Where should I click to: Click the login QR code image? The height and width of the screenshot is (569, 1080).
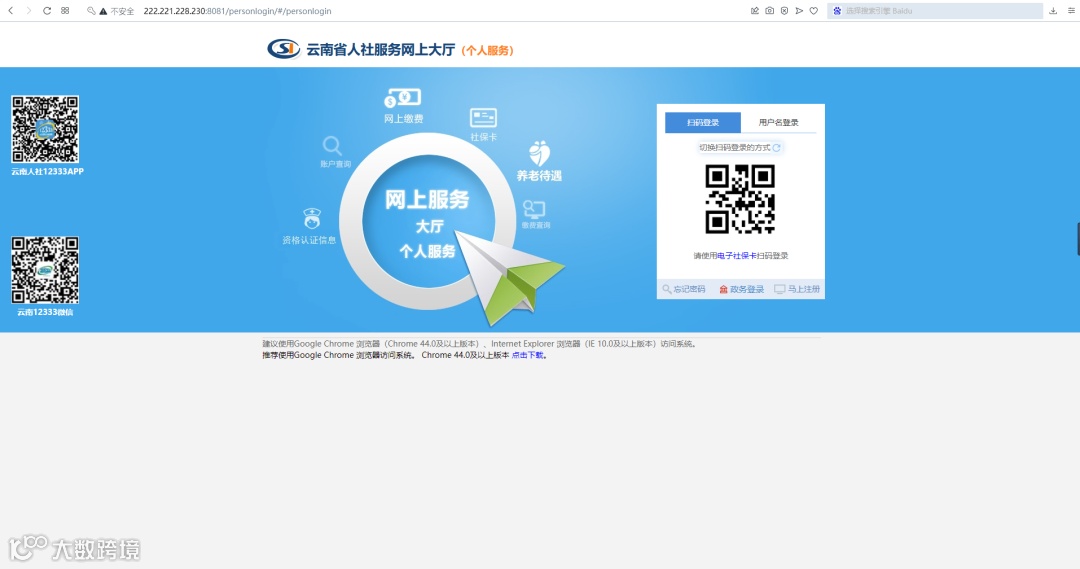[x=740, y=200]
